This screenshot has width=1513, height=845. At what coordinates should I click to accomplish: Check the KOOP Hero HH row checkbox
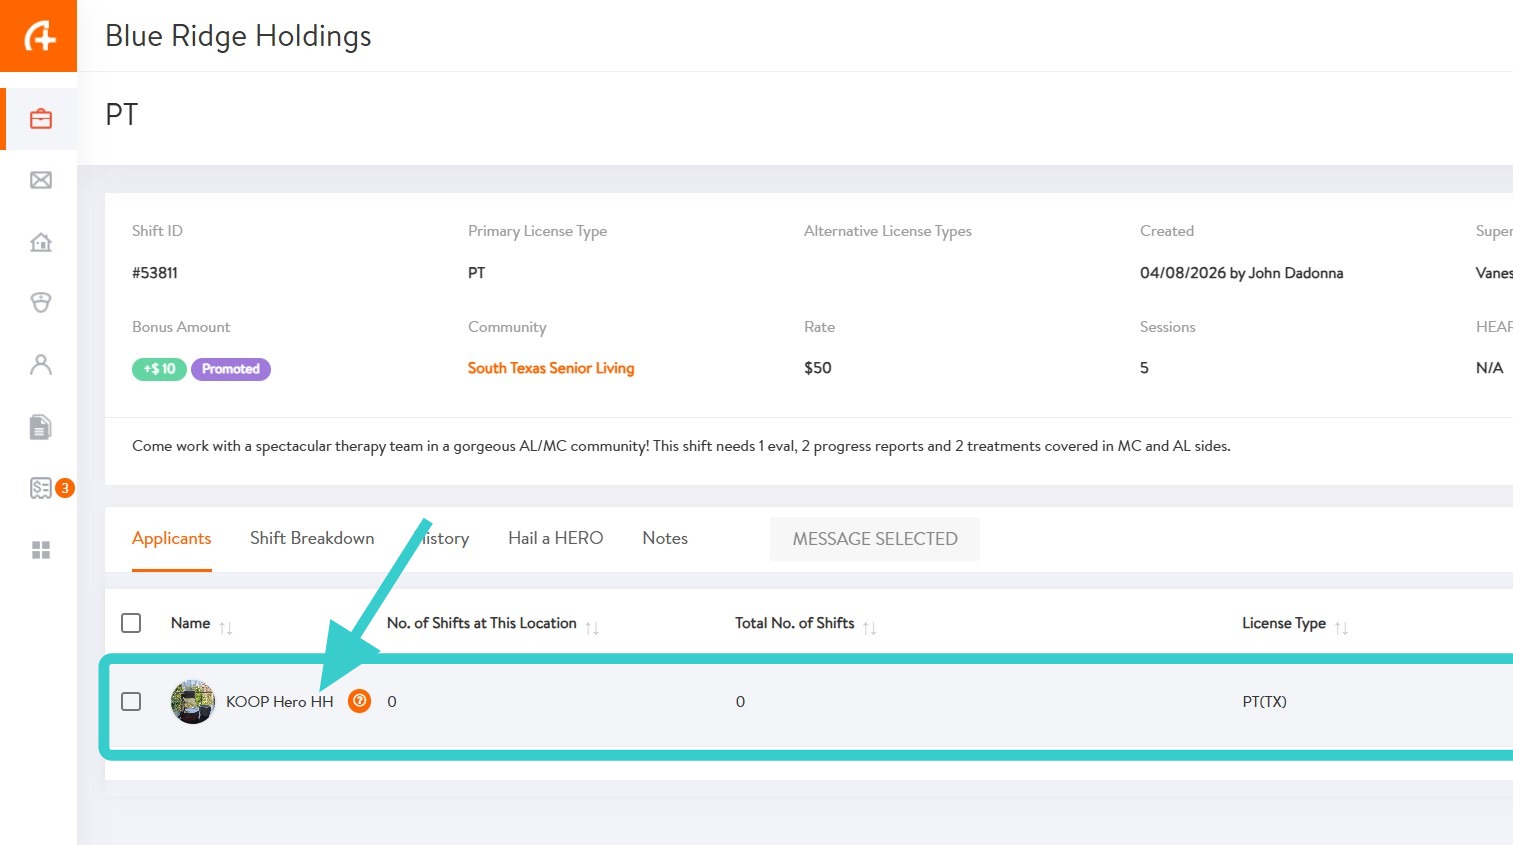click(131, 701)
